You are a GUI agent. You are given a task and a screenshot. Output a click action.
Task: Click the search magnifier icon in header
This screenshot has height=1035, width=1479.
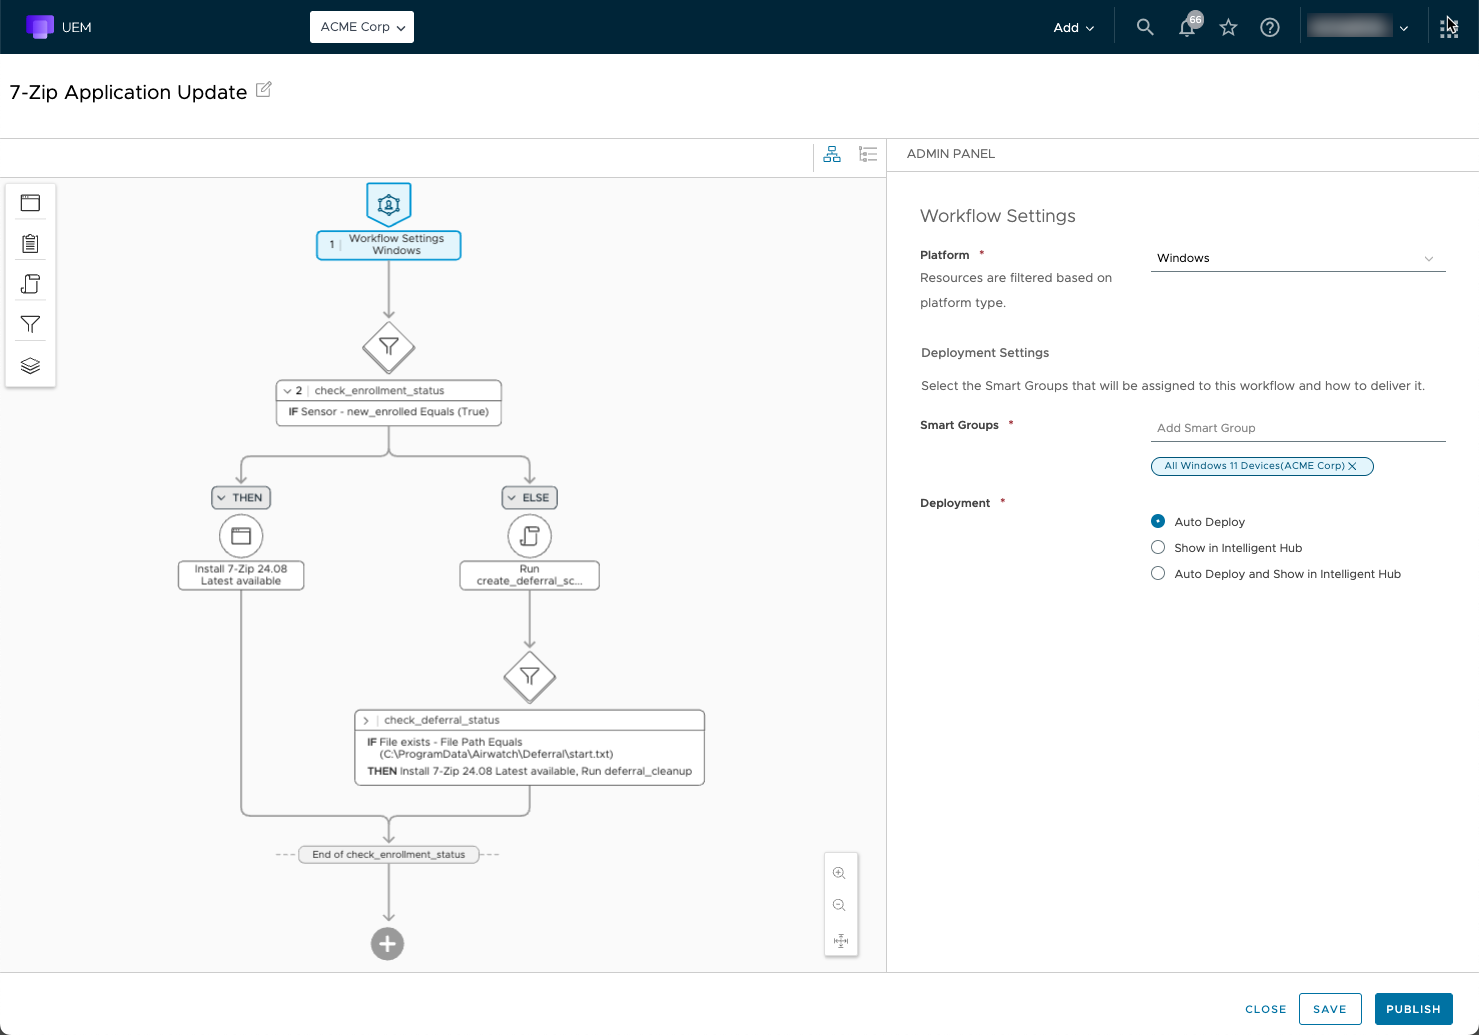click(1145, 28)
